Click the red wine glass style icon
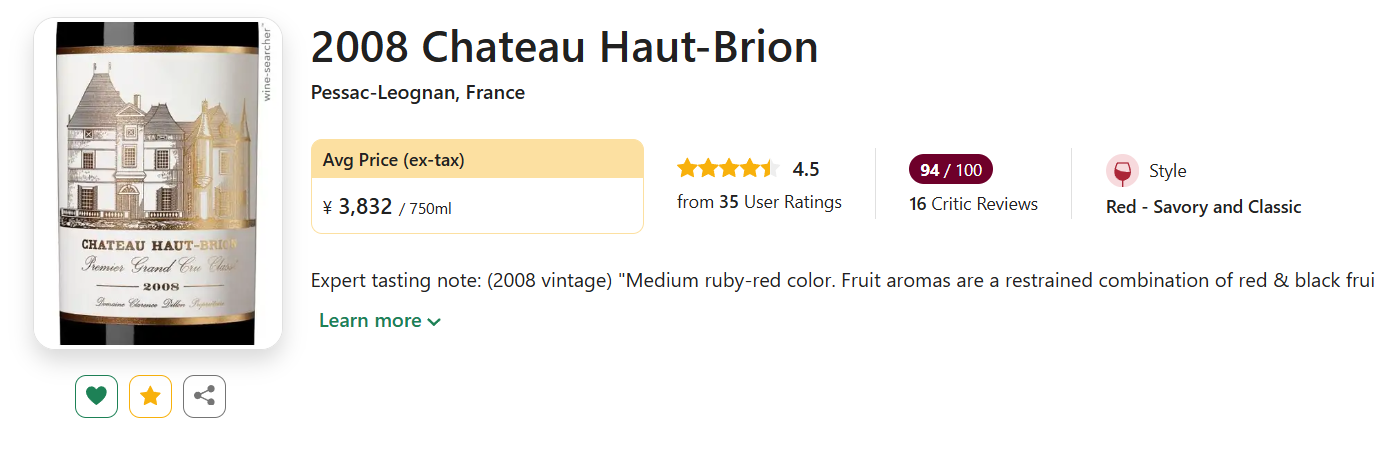1375x450 pixels. (x=1122, y=171)
